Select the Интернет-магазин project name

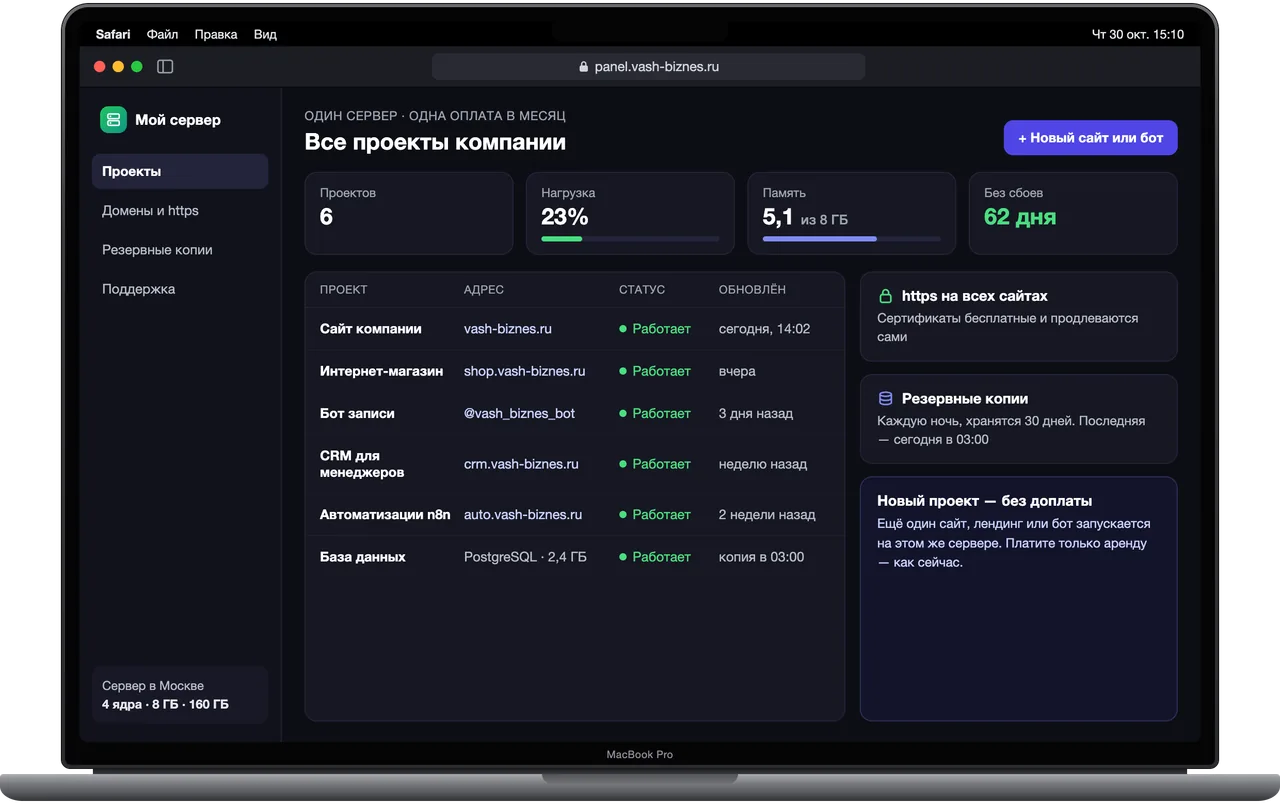pos(381,371)
